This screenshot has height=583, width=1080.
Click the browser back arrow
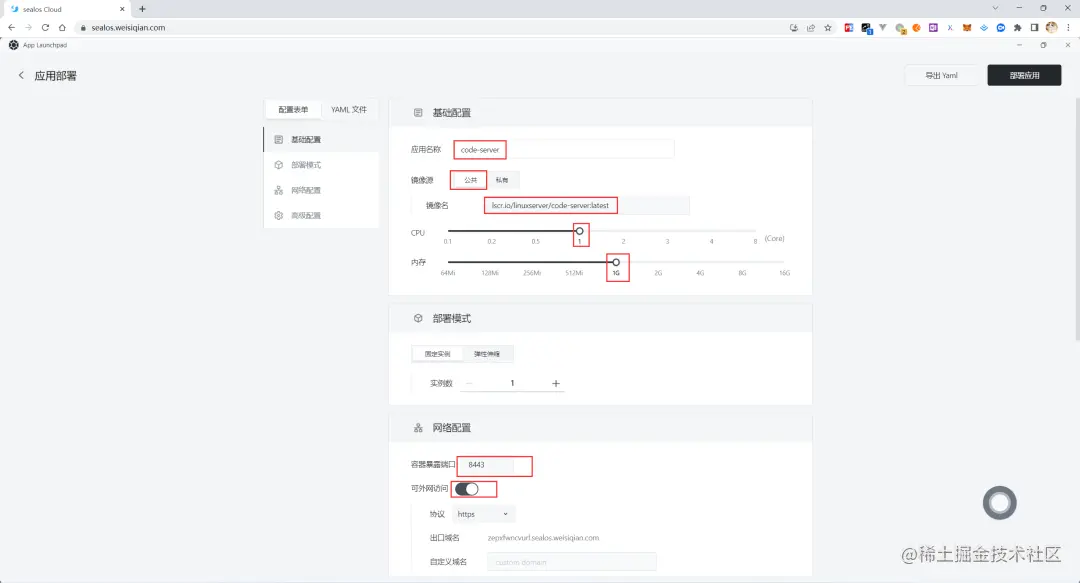pyautogui.click(x=12, y=28)
